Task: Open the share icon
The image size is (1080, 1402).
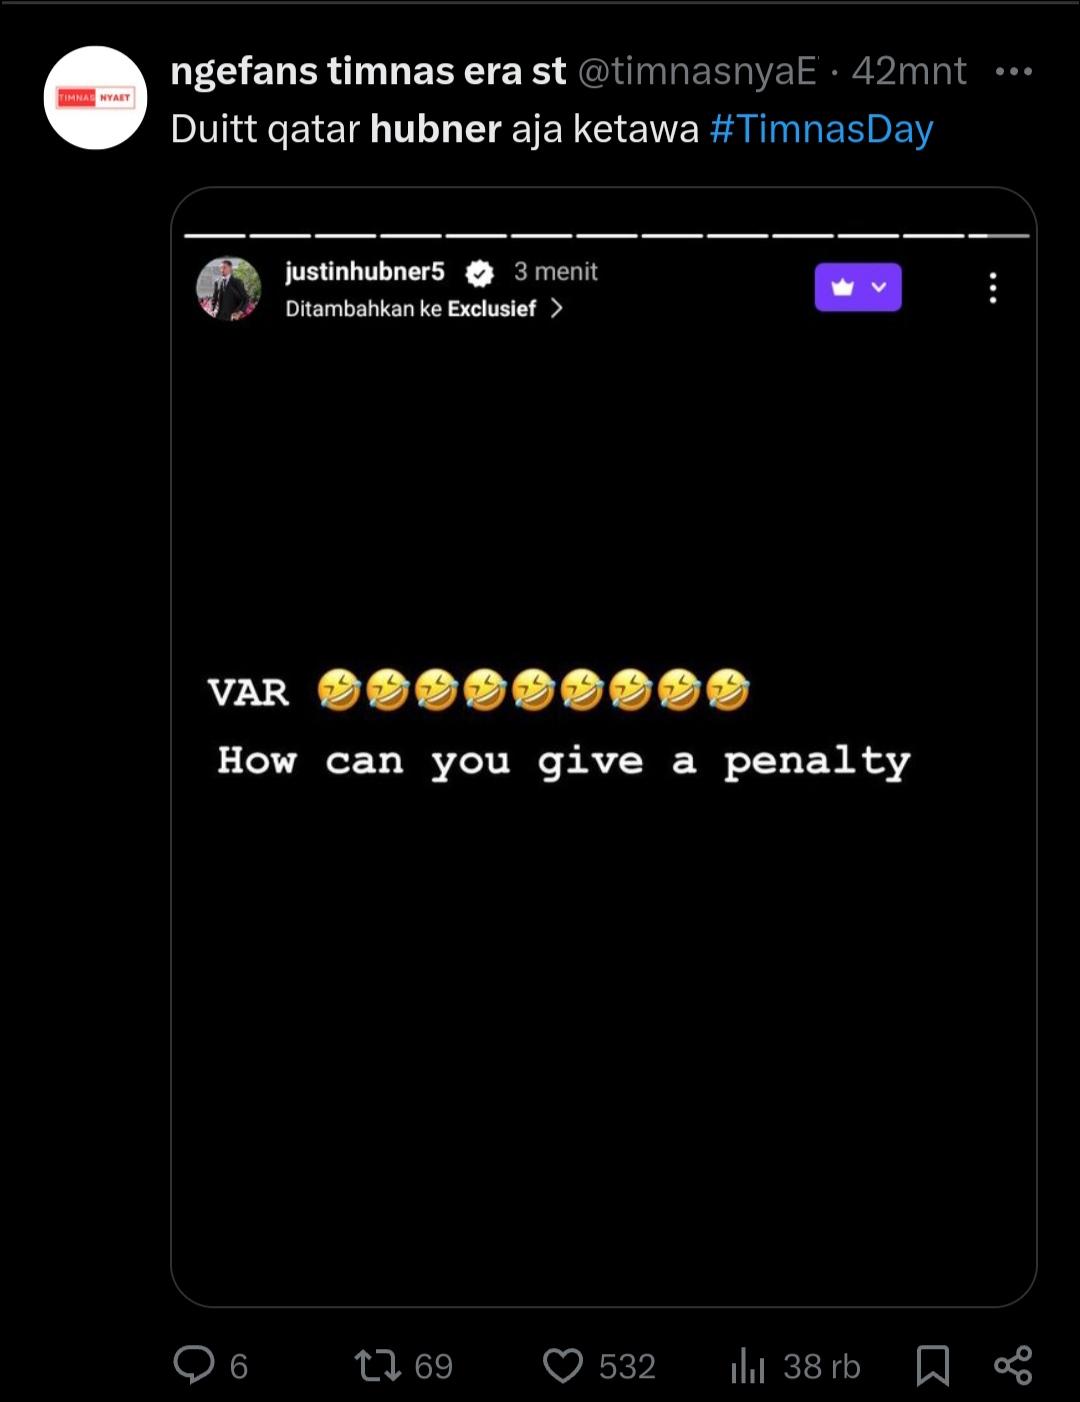Action: 1013,1365
